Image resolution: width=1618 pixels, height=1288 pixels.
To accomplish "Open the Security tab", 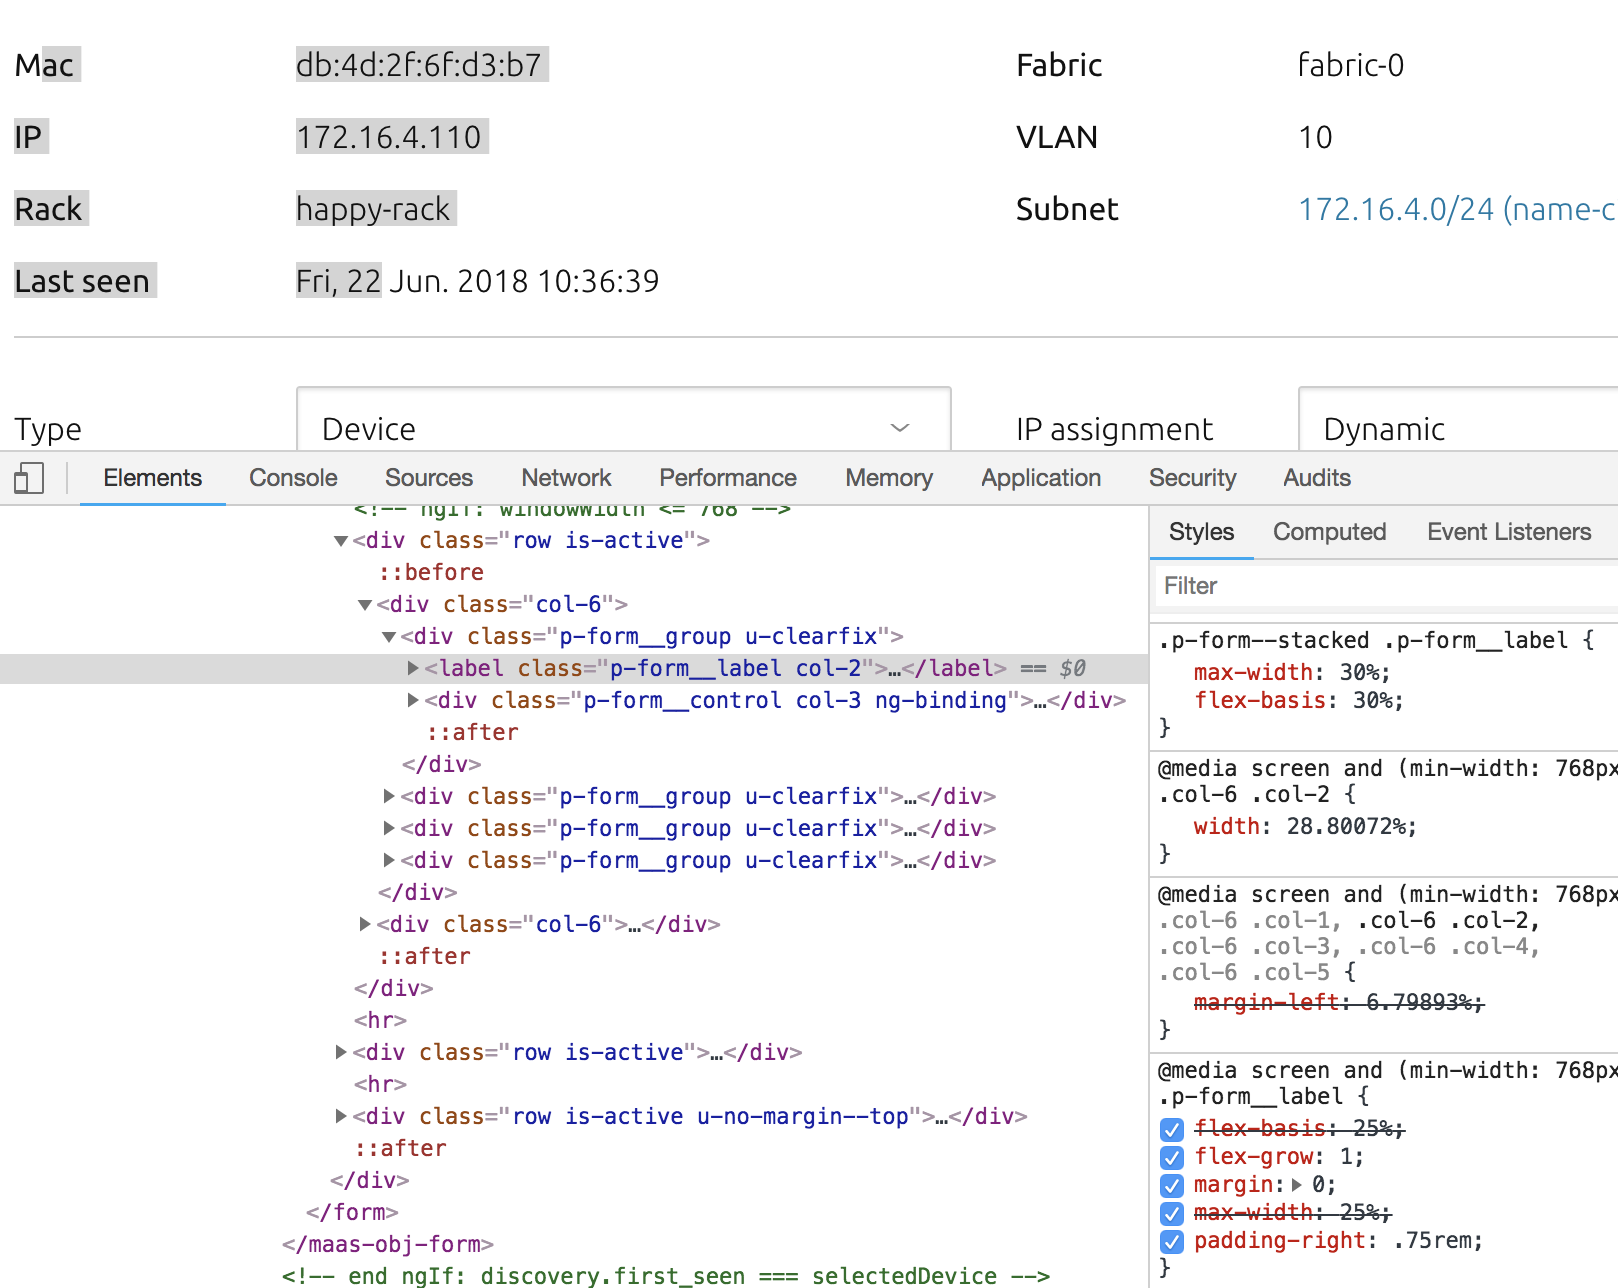I will (1192, 478).
